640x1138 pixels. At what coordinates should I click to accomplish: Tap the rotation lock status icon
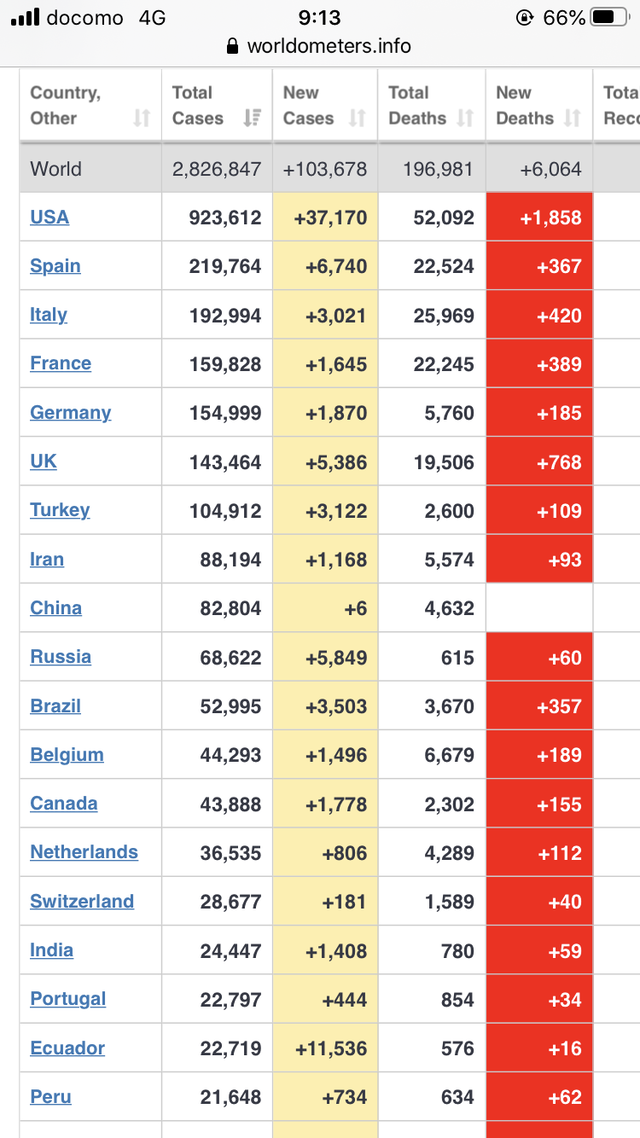tap(525, 17)
